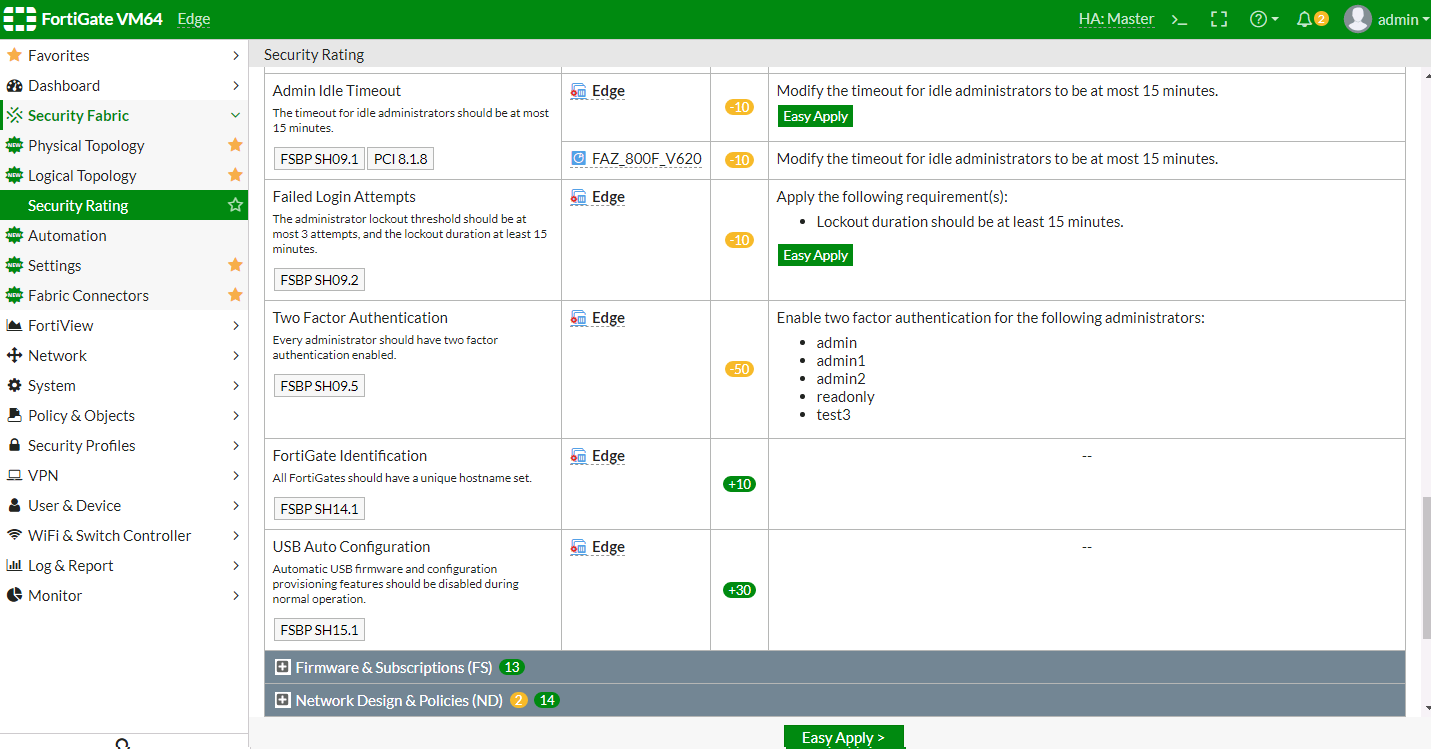Expand the Policy & Objects chevron

235,415
